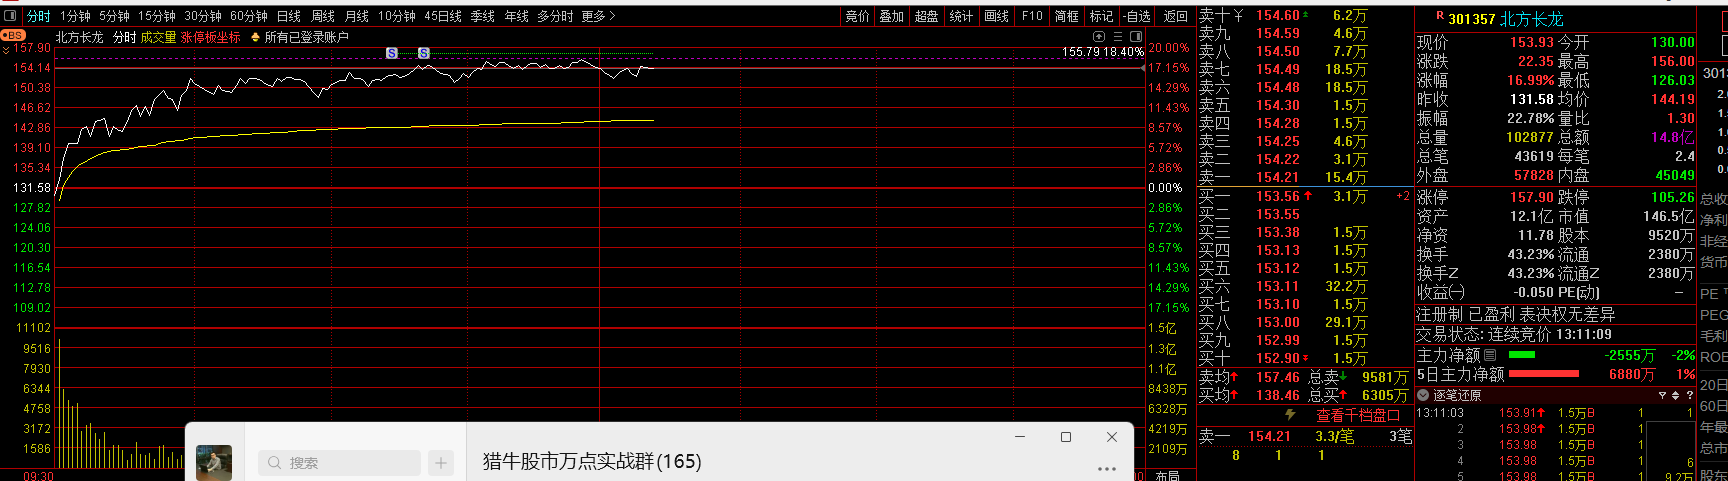Select the 周线 weekly chart tab
Screen dimensions: 1728x481
[322, 16]
